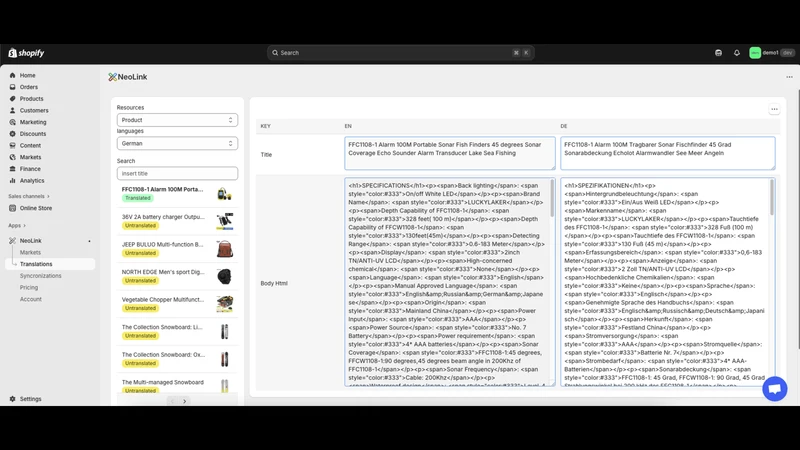The width and height of the screenshot is (800, 450).
Task: Click the JEEP BULUO bag thumbnail
Action: pos(224,249)
